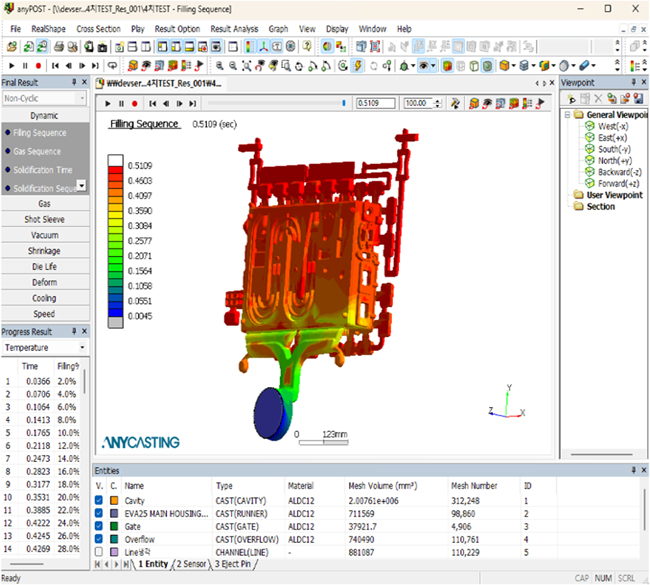Pin the Final Result panel
The height and width of the screenshot is (585, 650).
[x=73, y=82]
